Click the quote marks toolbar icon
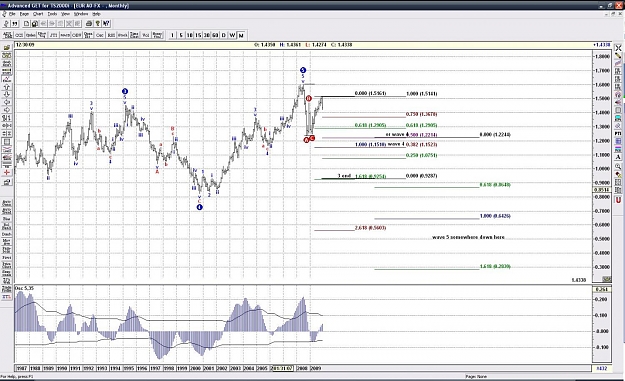Image resolution: width=625 pixels, height=381 pixels. [x=15, y=24]
